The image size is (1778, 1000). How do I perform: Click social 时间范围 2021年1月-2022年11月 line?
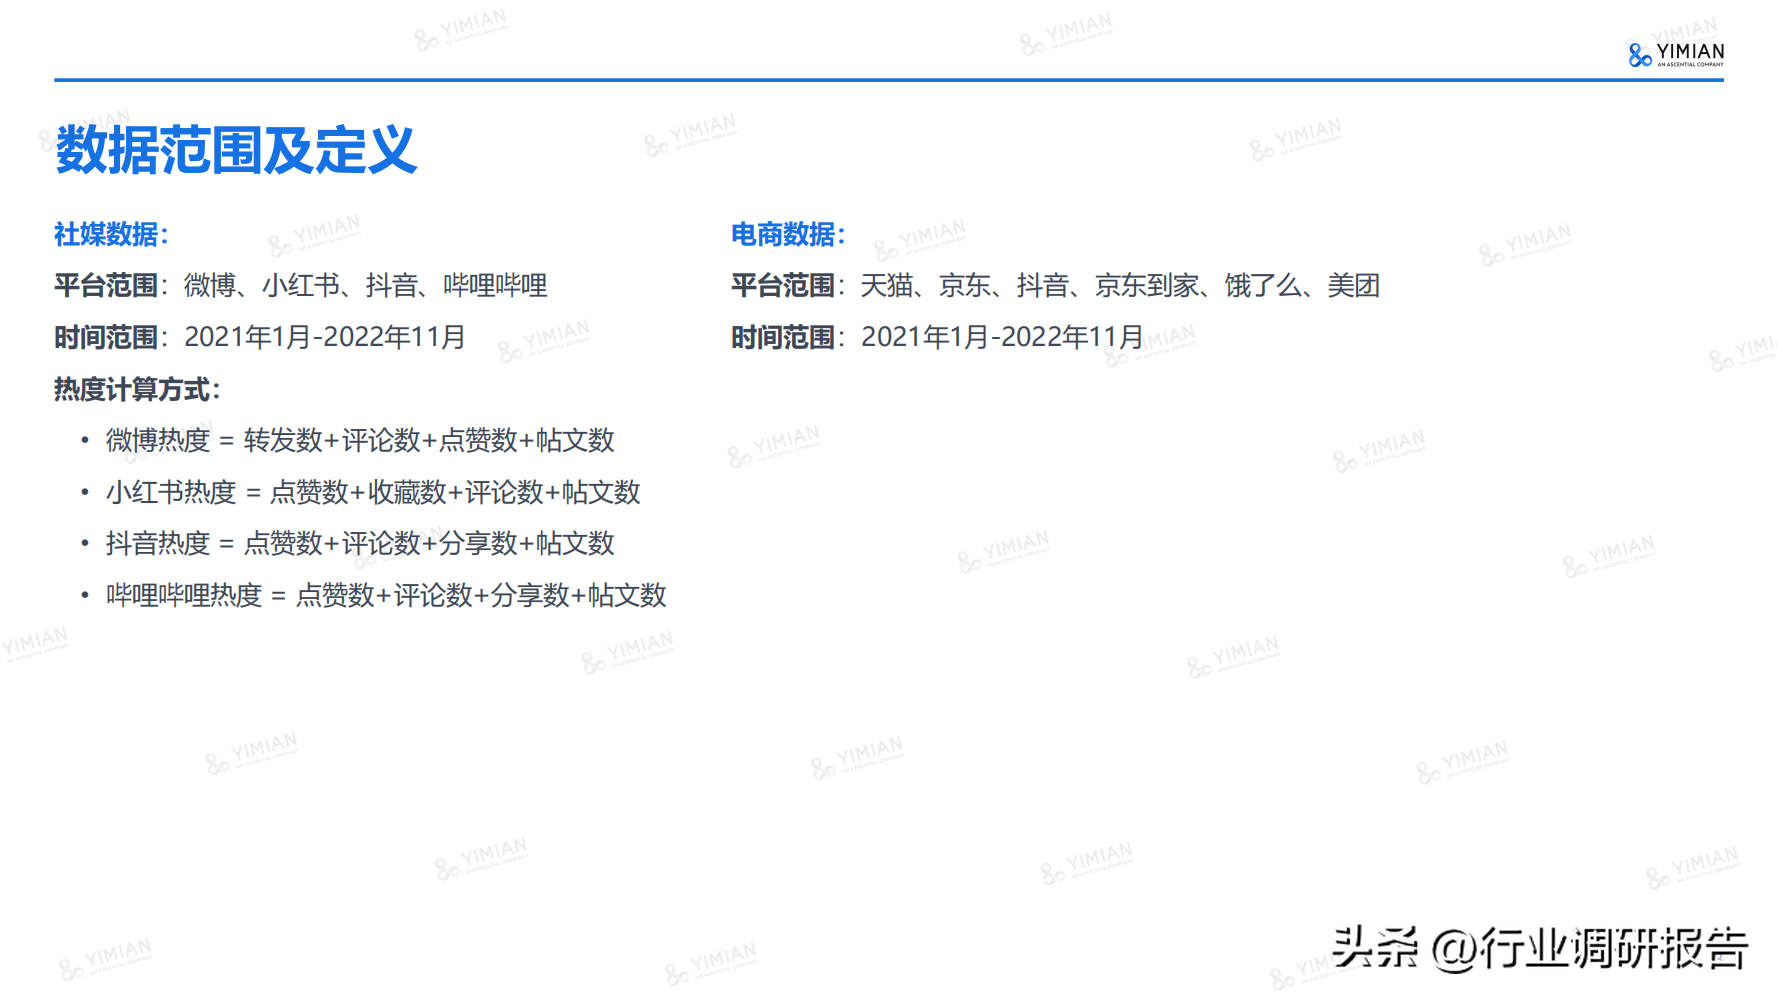coord(260,337)
